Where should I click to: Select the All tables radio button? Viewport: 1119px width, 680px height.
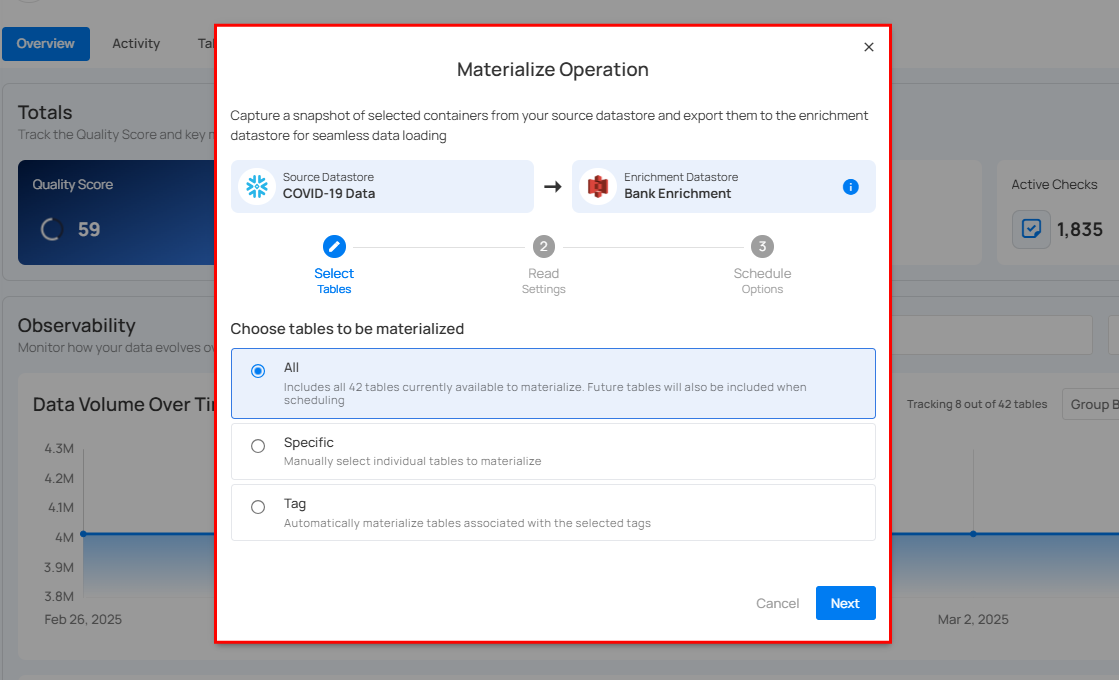pos(258,371)
